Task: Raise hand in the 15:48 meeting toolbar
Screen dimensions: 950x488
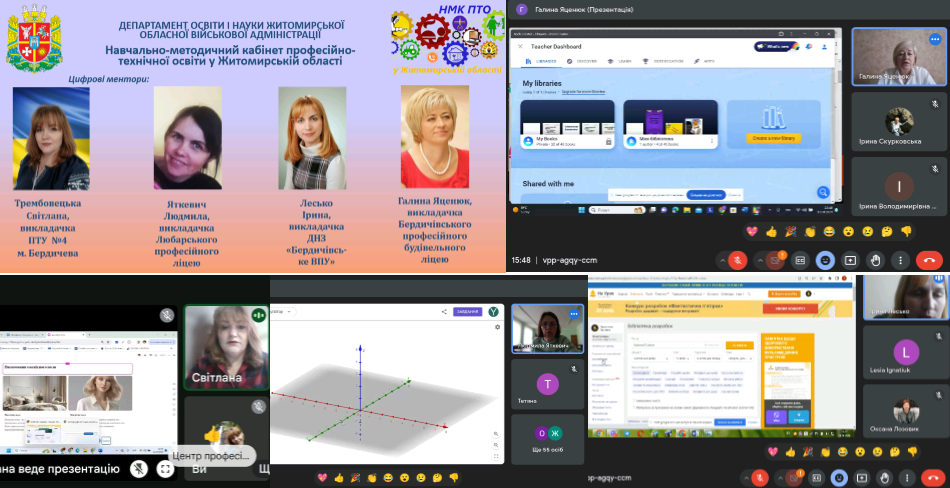Action: click(x=876, y=259)
